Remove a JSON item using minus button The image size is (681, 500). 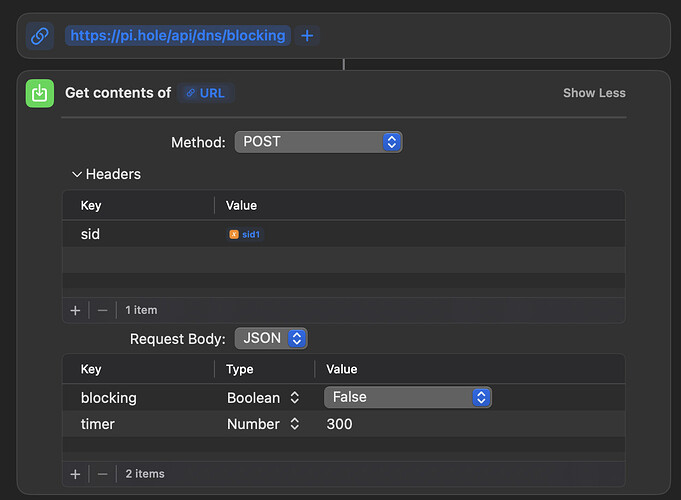[102, 473]
